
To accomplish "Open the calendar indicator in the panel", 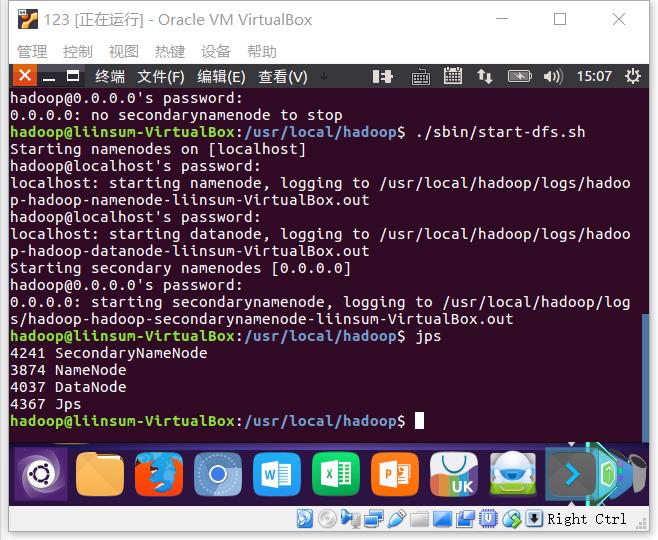I will point(453,76).
